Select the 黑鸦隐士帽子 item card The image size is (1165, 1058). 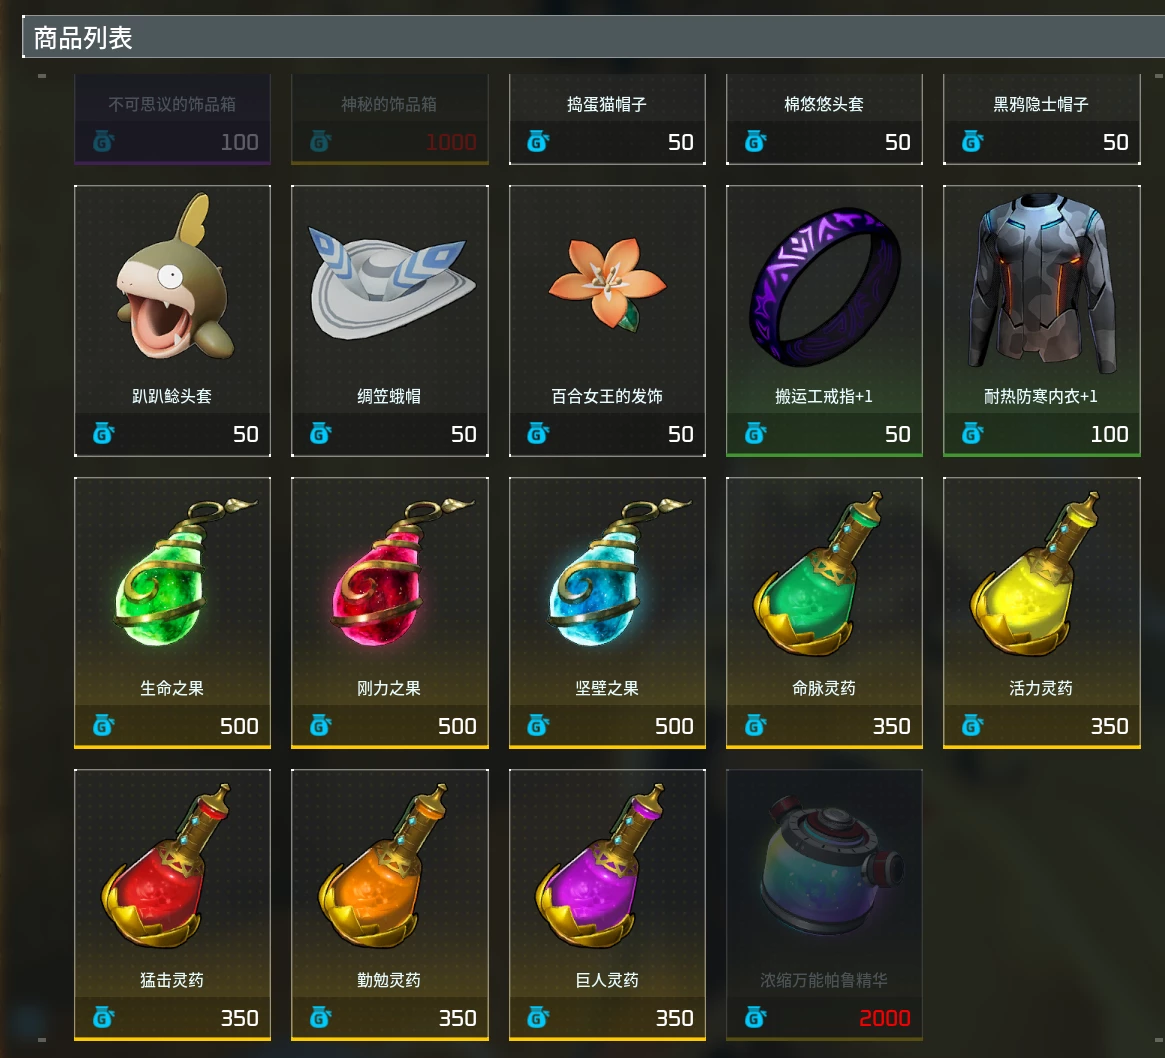click(x=1041, y=119)
